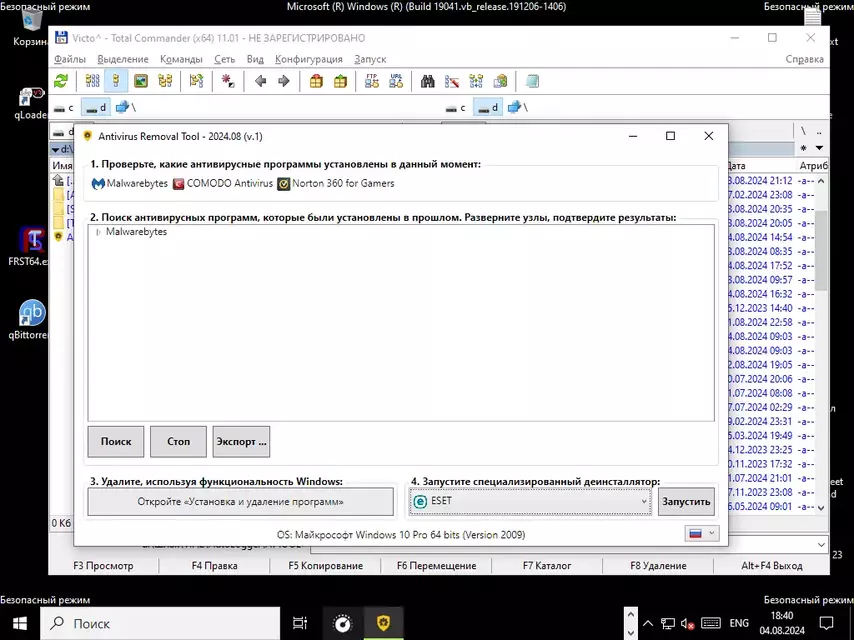Viewport: 854px width, 640px height.
Task: Expand the Malwarebytes tree node
Action: 98,232
